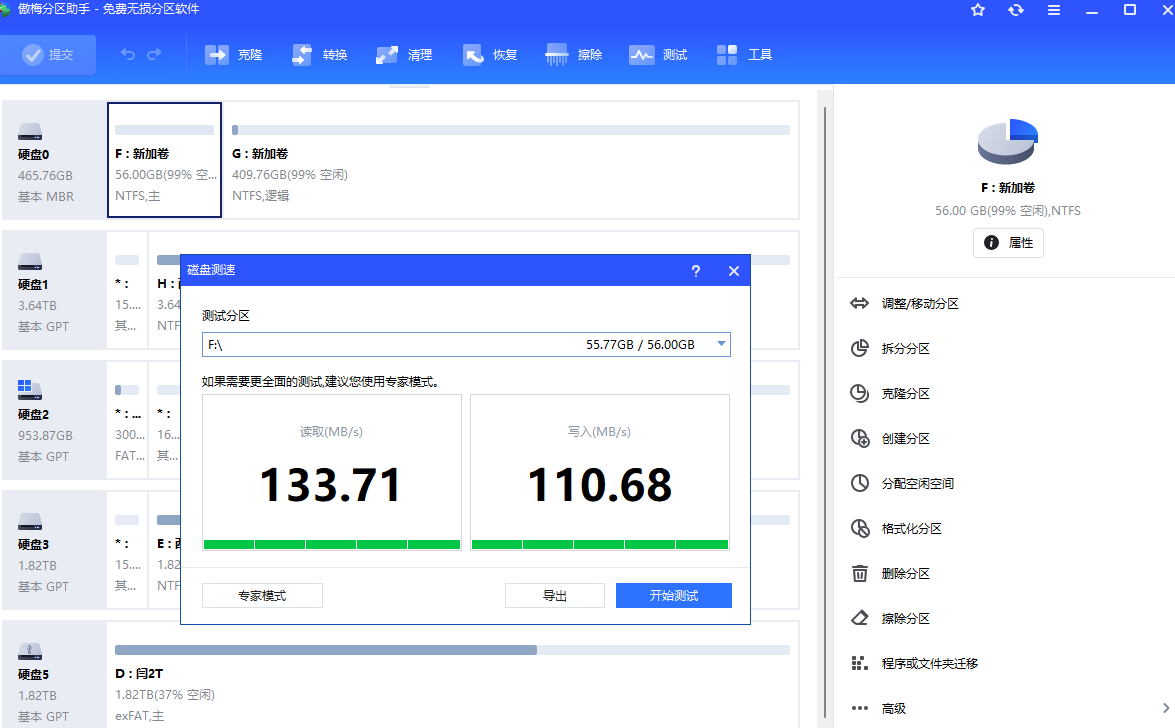Open the 克隆 (clone) toolbar menu
This screenshot has height=728, width=1175.
(x=234, y=55)
